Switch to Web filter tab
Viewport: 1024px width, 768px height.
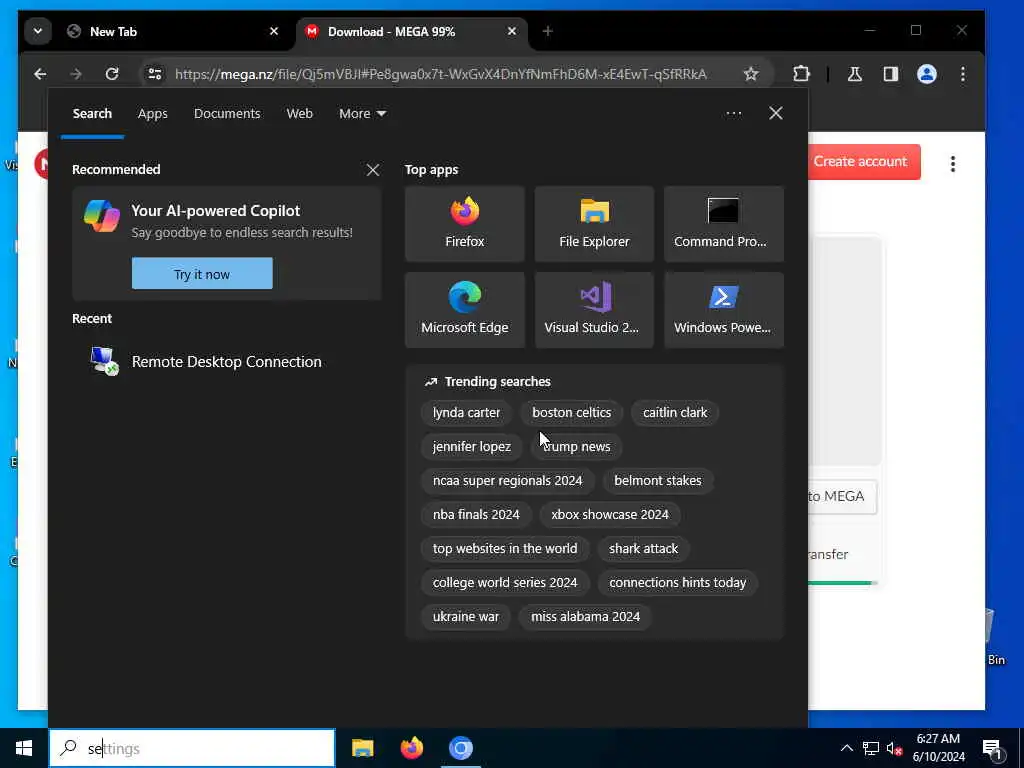click(300, 114)
